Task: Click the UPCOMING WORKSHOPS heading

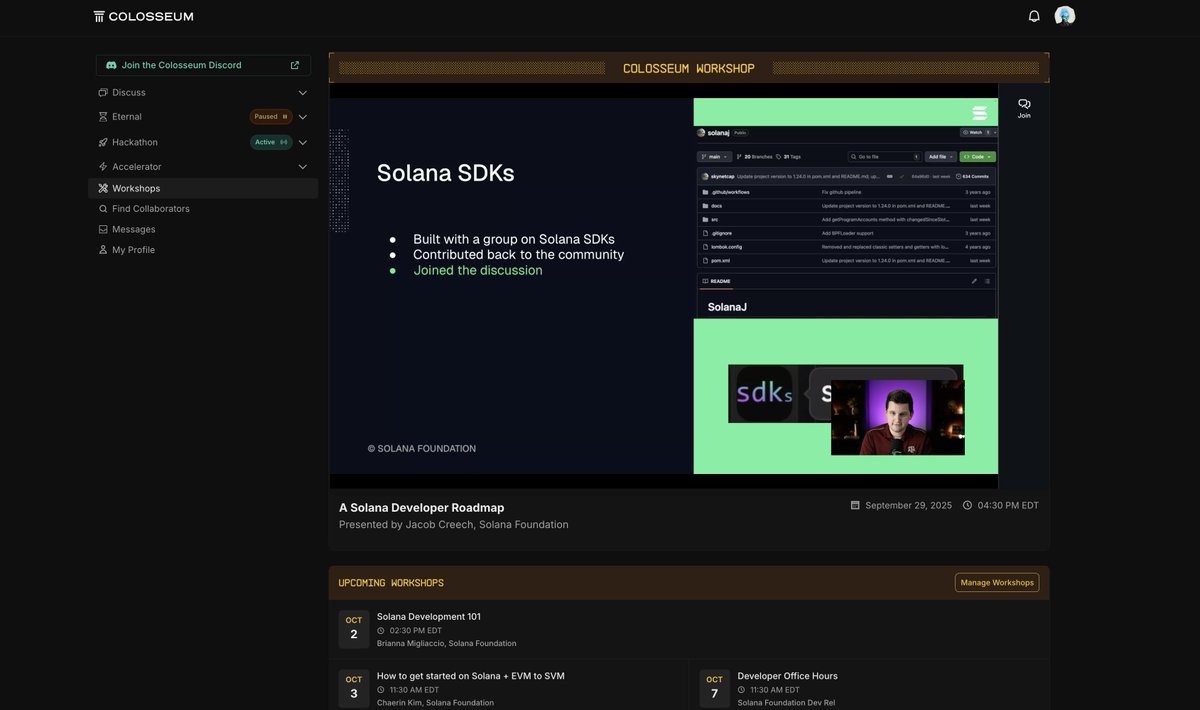Action: pyautogui.click(x=391, y=583)
